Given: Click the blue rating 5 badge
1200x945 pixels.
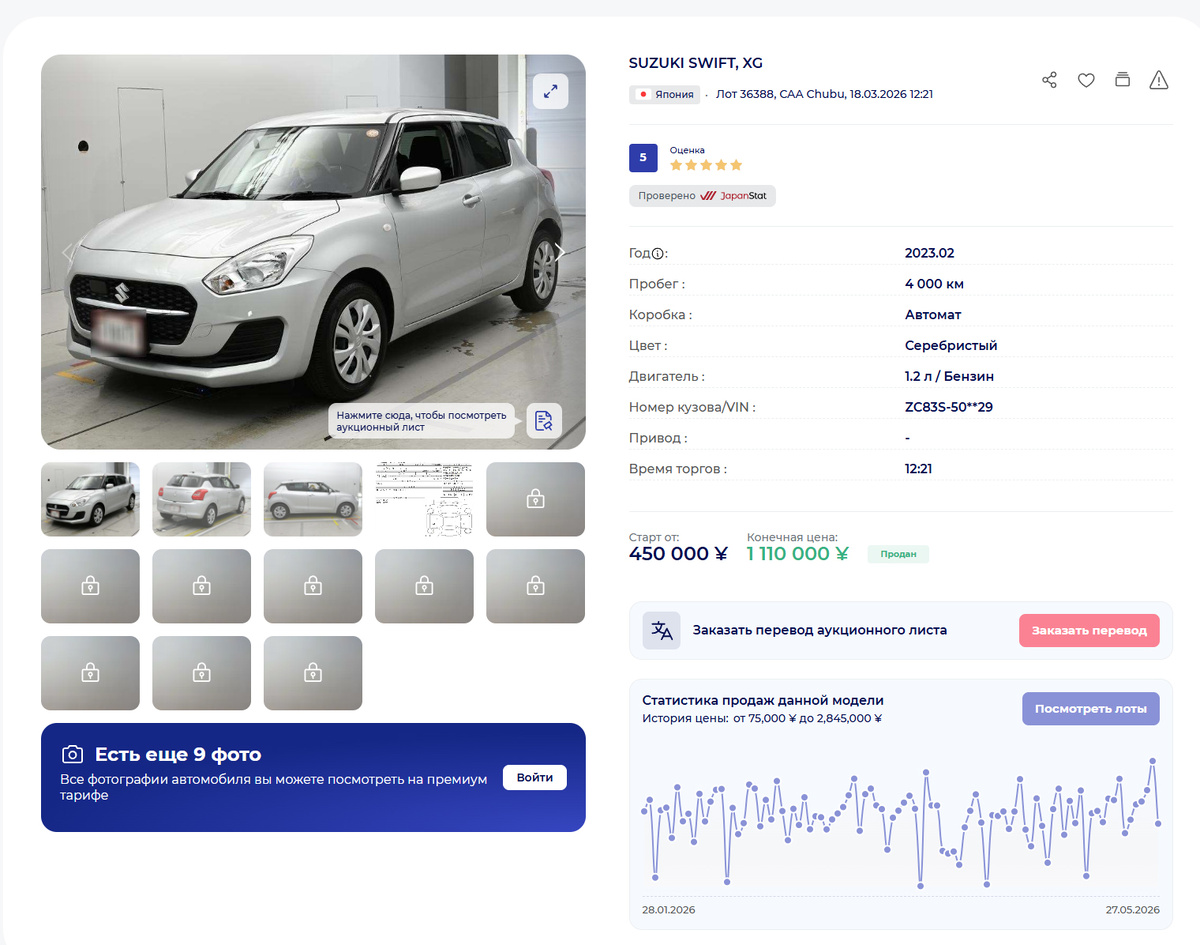Looking at the screenshot, I should [643, 158].
